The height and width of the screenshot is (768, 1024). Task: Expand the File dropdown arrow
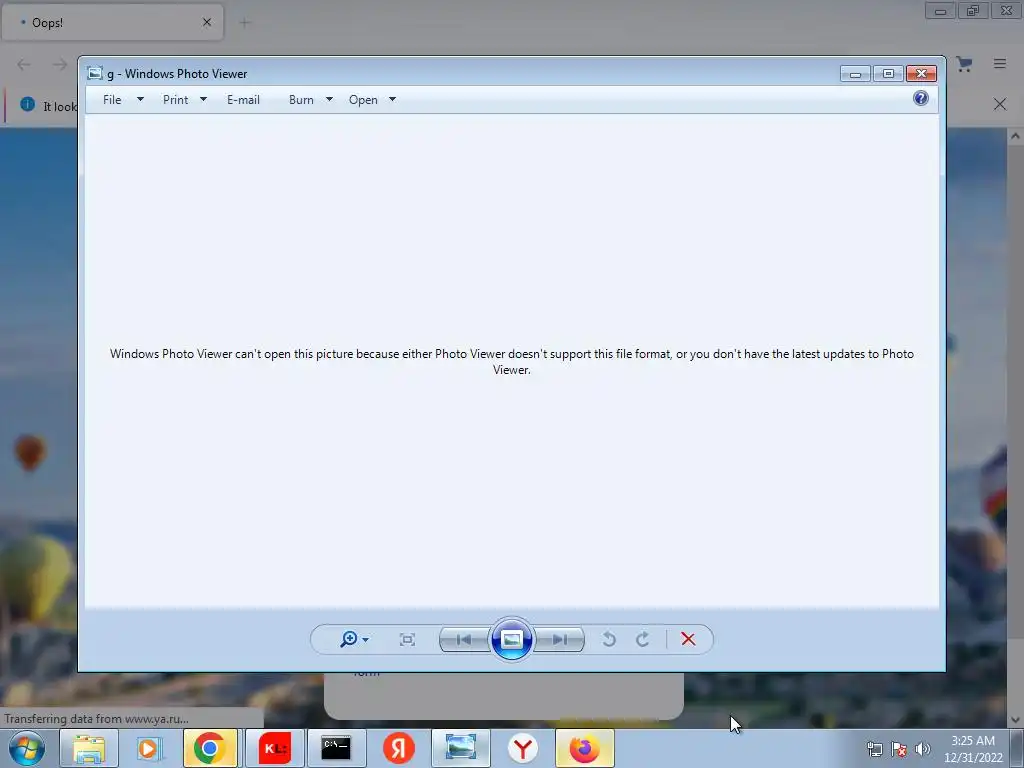[x=140, y=99]
